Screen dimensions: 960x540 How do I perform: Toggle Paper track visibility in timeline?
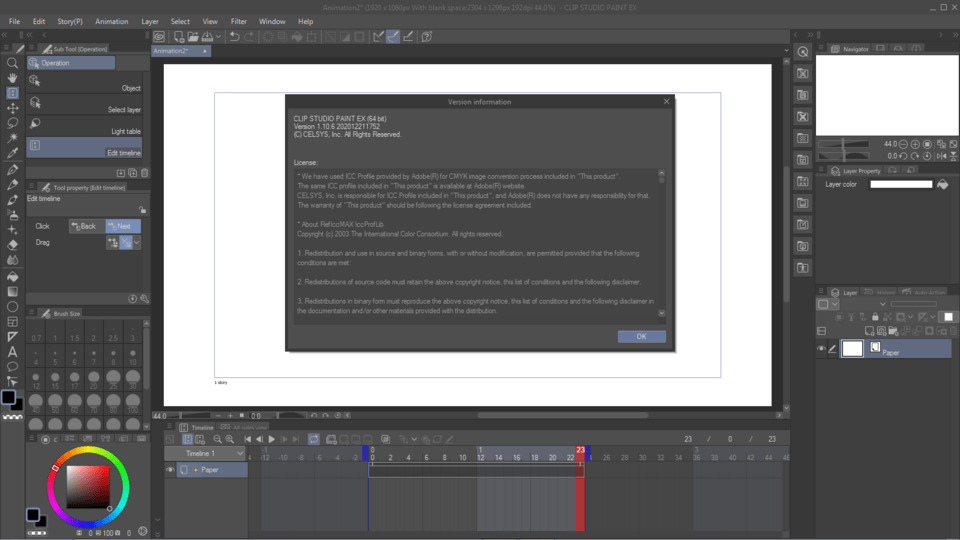170,470
